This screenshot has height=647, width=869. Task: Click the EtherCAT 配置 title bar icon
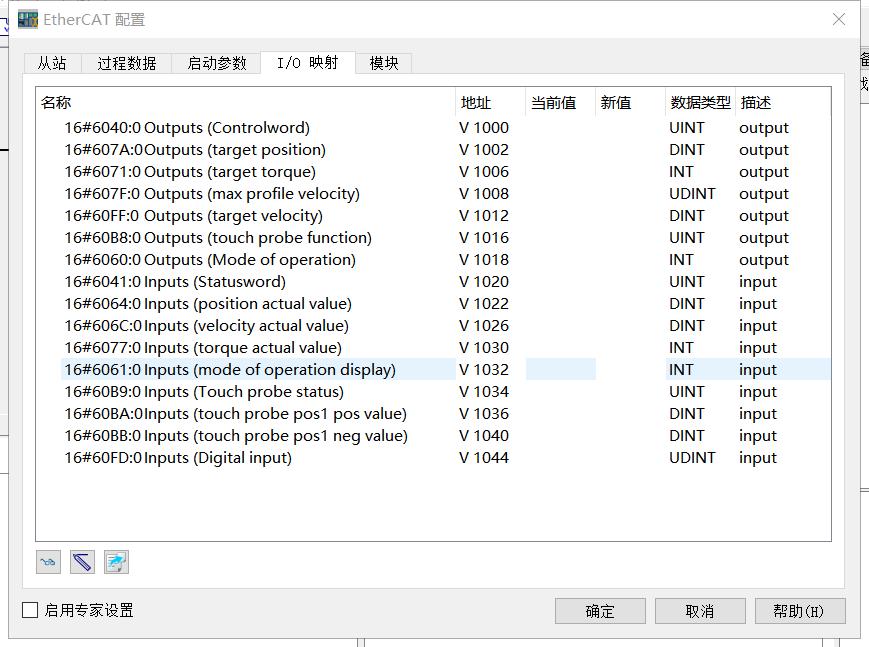point(28,19)
